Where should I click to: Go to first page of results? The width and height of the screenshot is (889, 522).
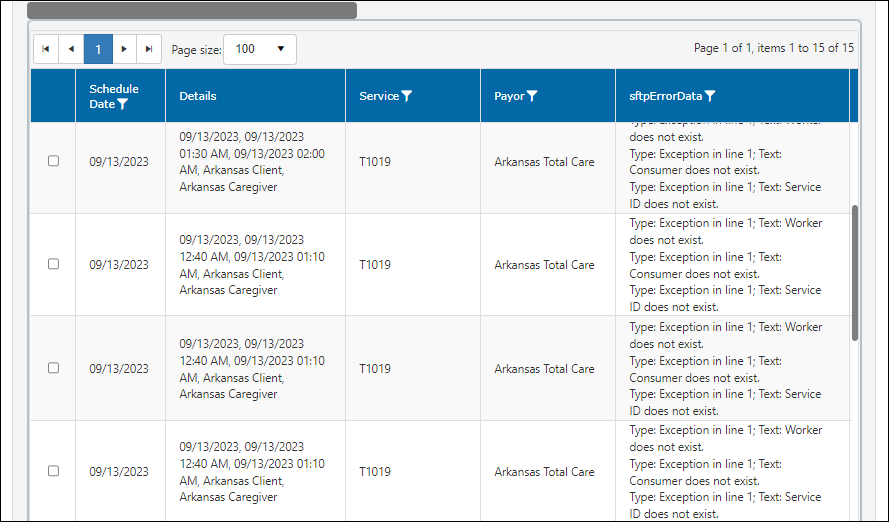coord(46,49)
